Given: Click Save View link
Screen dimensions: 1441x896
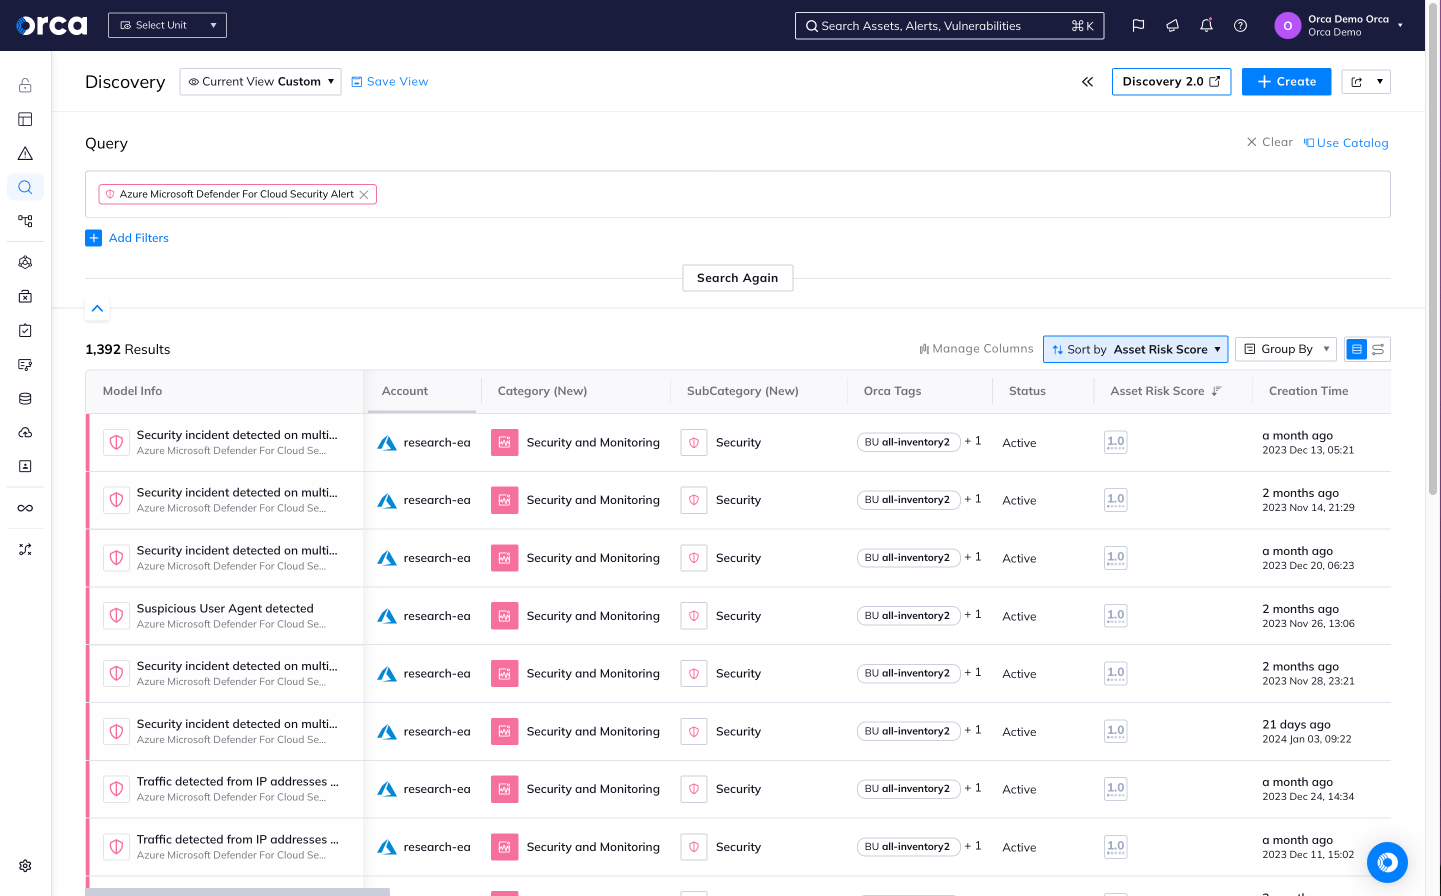Looking at the screenshot, I should tap(389, 82).
